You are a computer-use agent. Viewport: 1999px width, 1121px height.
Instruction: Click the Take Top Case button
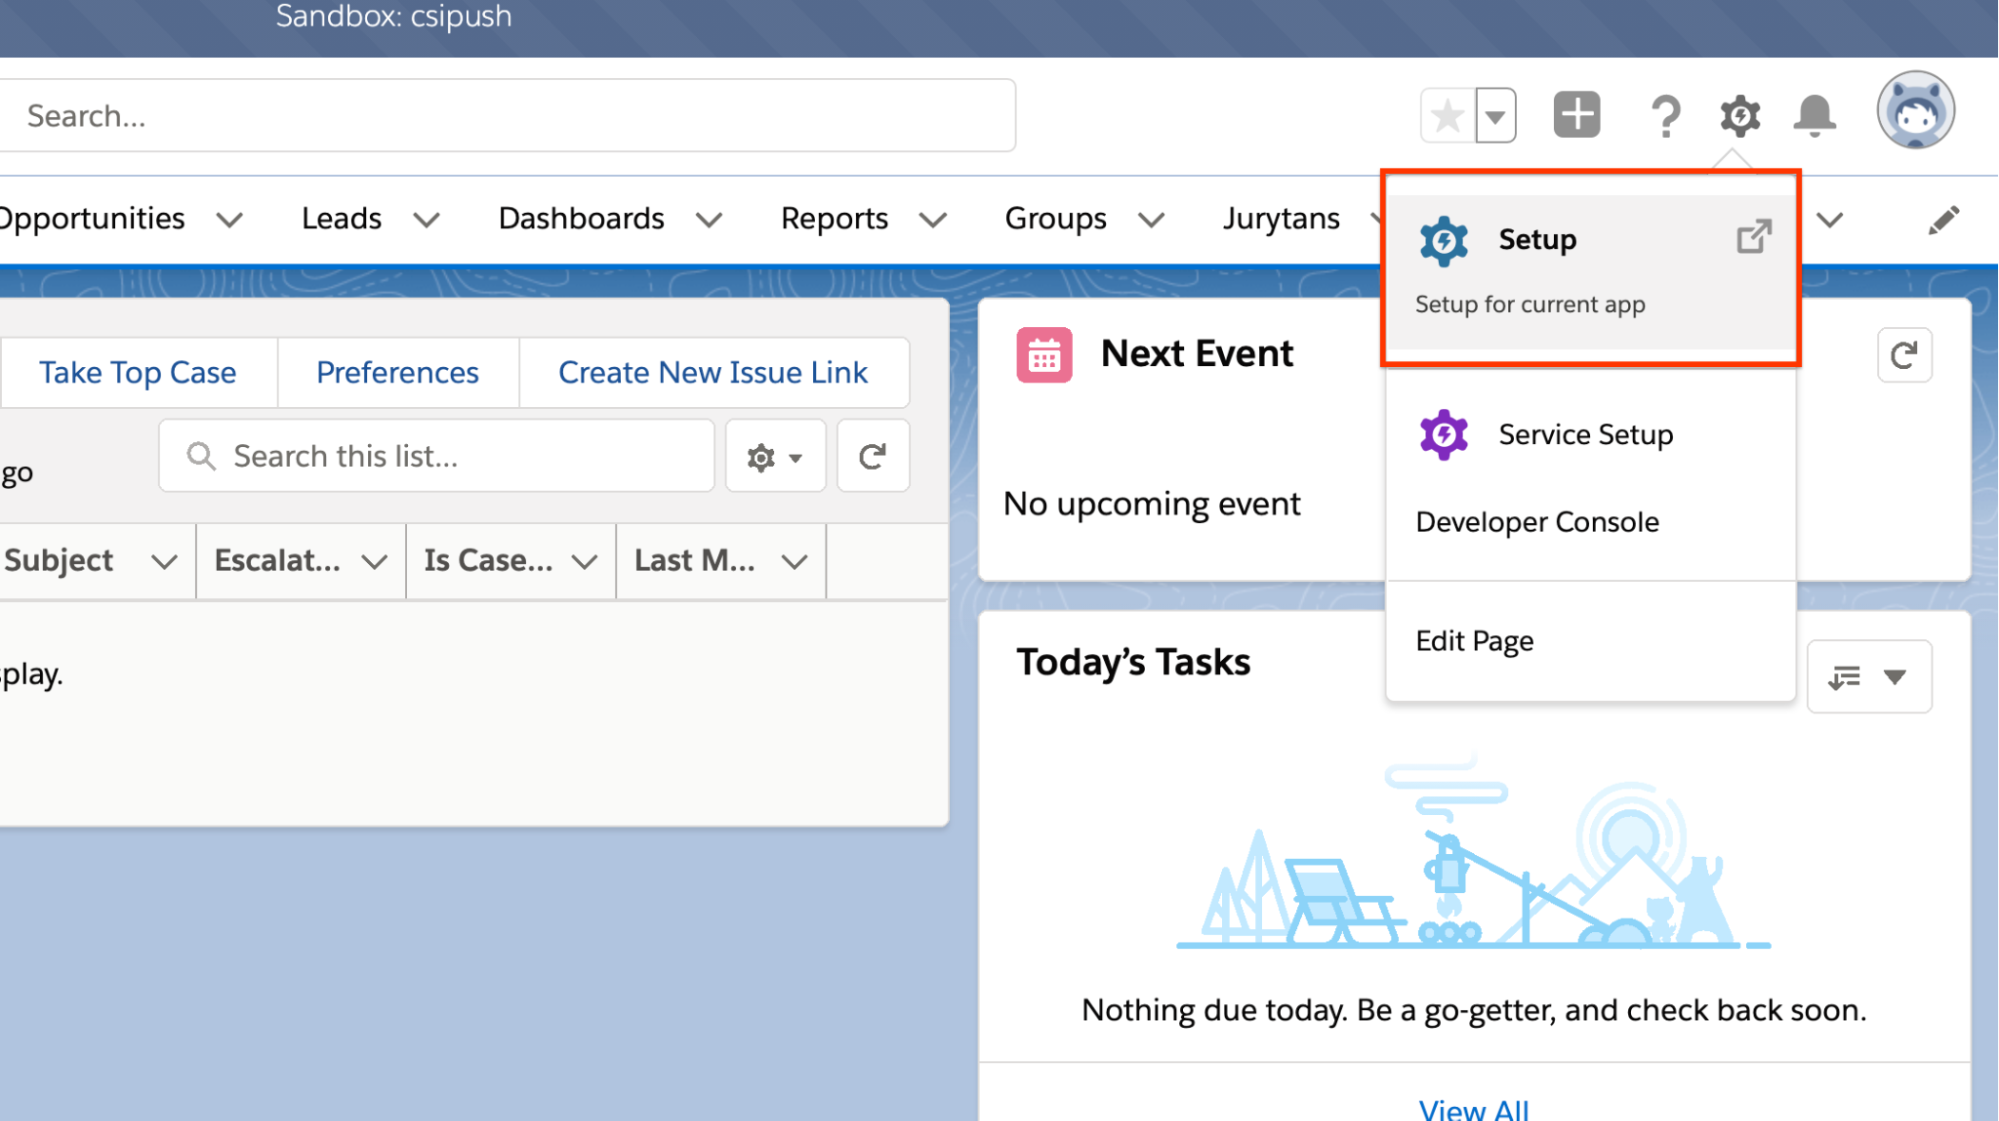point(136,372)
